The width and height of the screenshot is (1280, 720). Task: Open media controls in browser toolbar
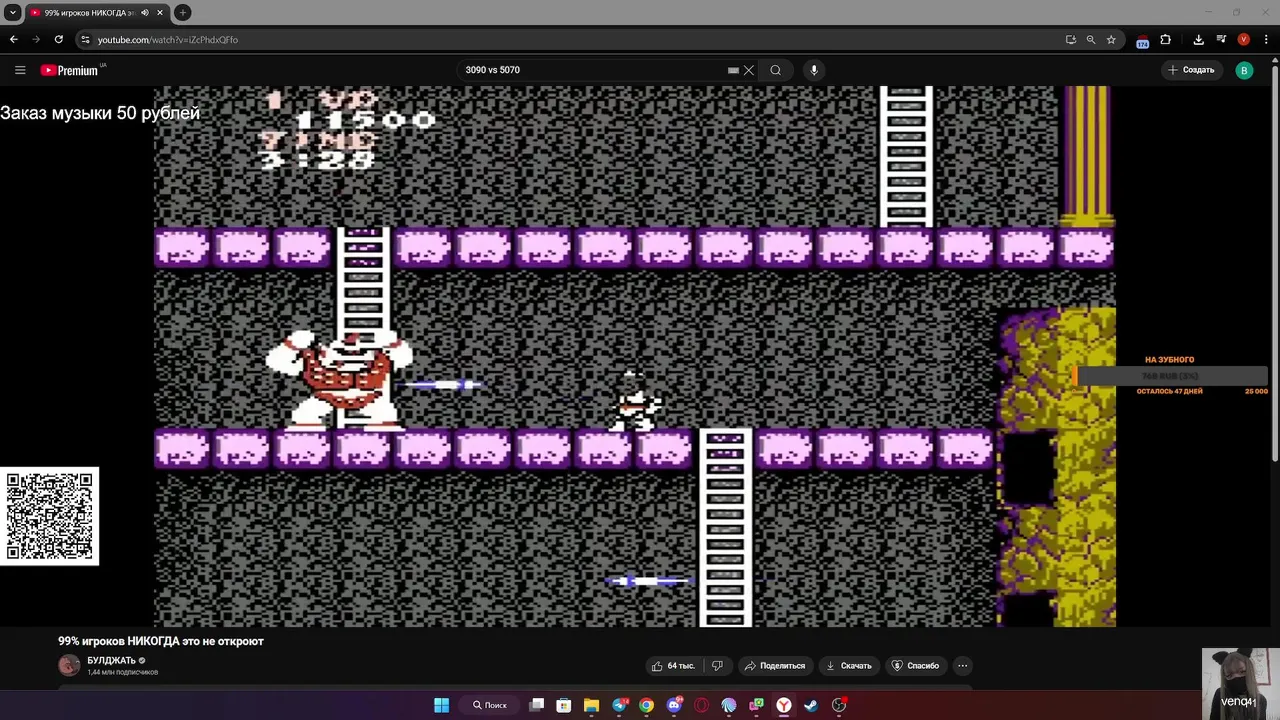pos(1221,40)
